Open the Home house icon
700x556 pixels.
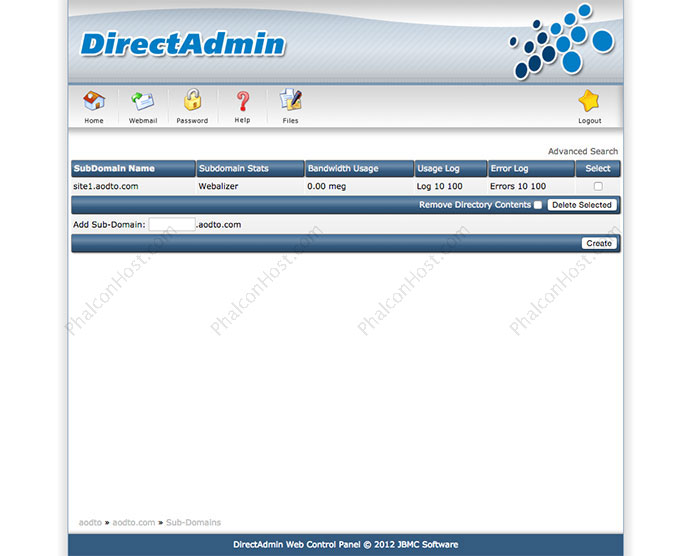pos(94,101)
